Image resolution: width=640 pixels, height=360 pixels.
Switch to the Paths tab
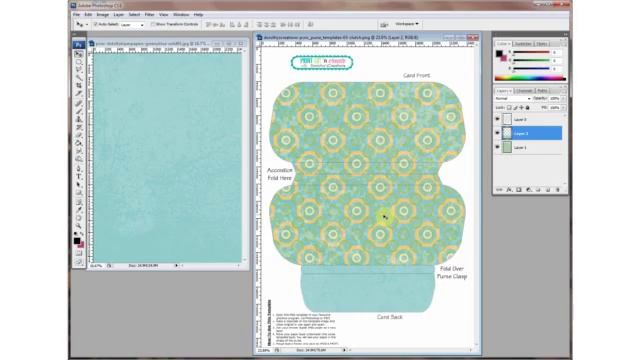[x=542, y=91]
